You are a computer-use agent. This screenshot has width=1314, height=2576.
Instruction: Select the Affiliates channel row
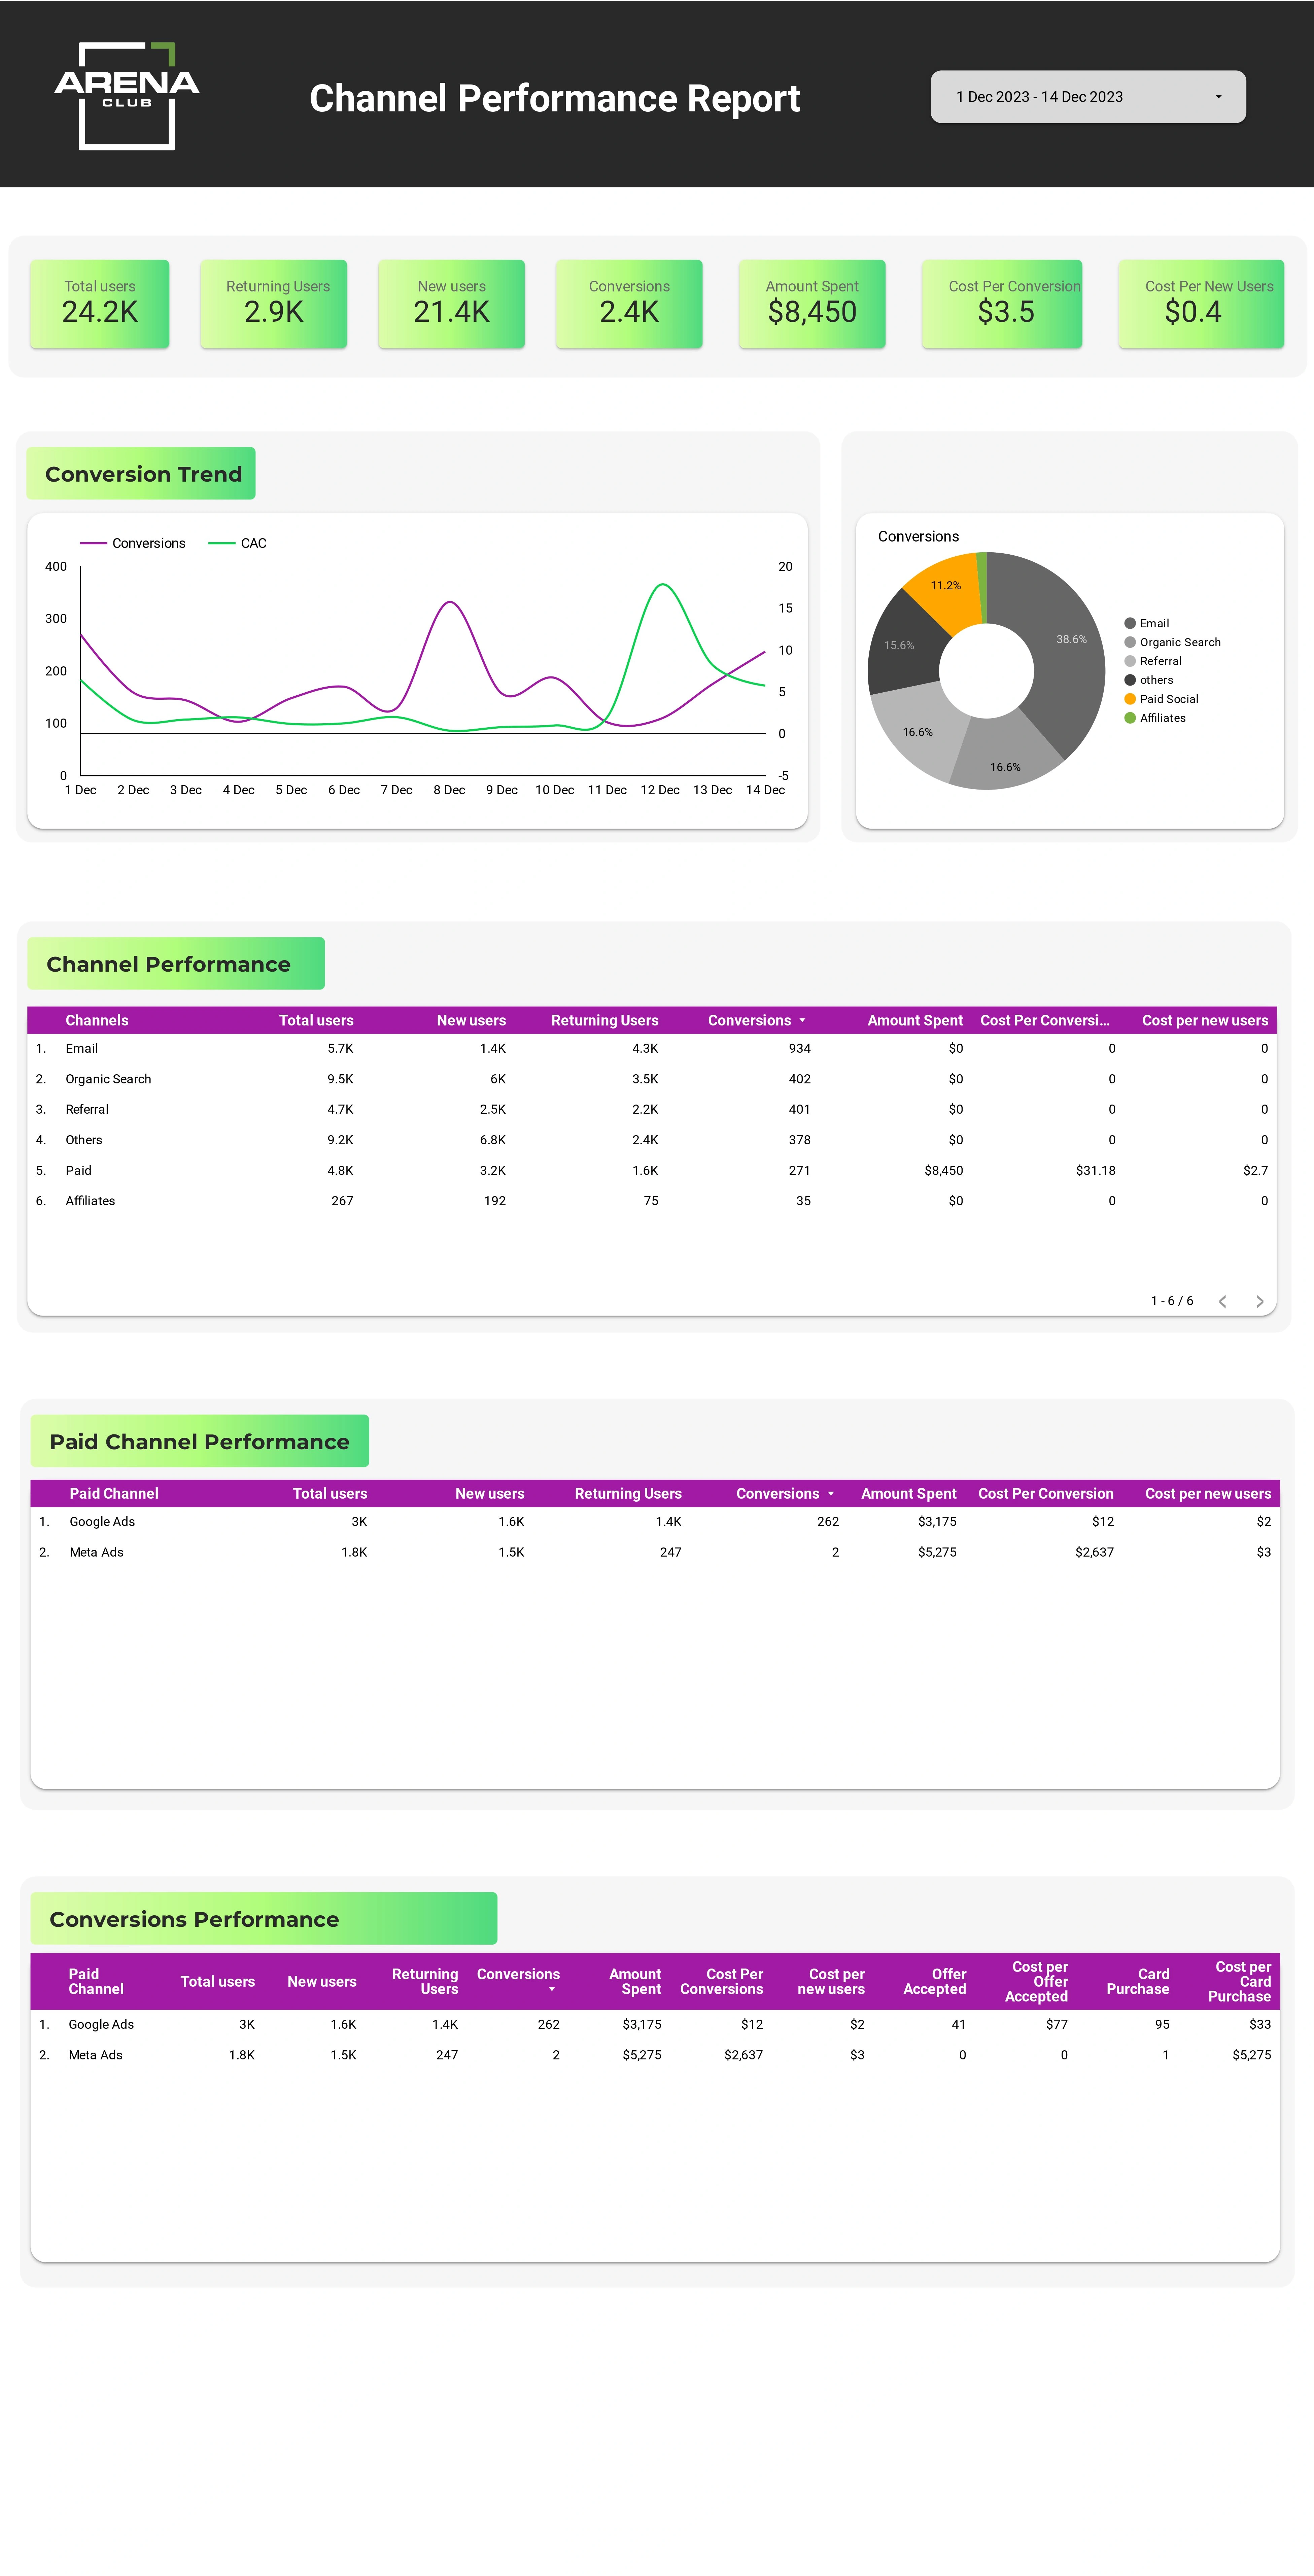coord(652,1201)
